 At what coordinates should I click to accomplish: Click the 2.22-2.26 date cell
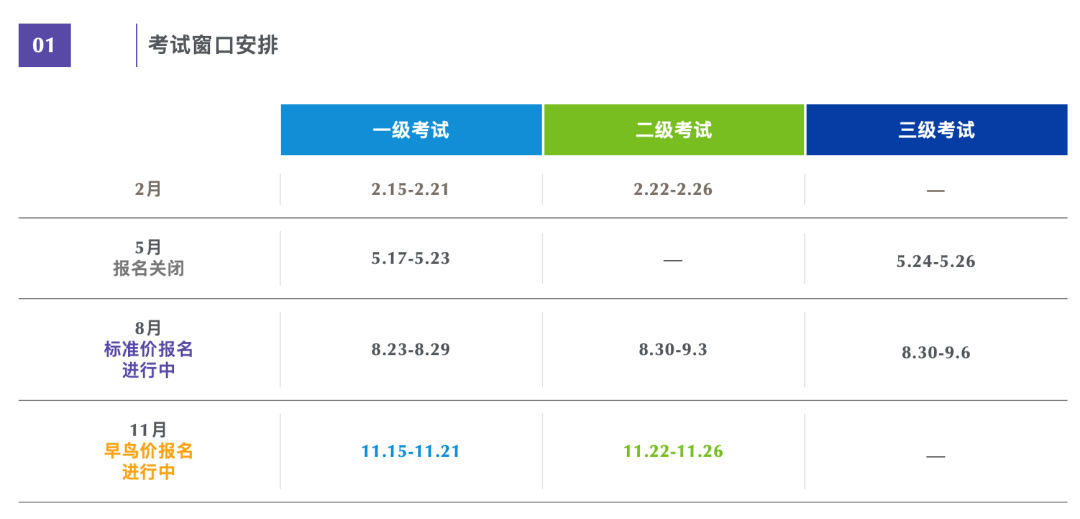[x=673, y=189]
